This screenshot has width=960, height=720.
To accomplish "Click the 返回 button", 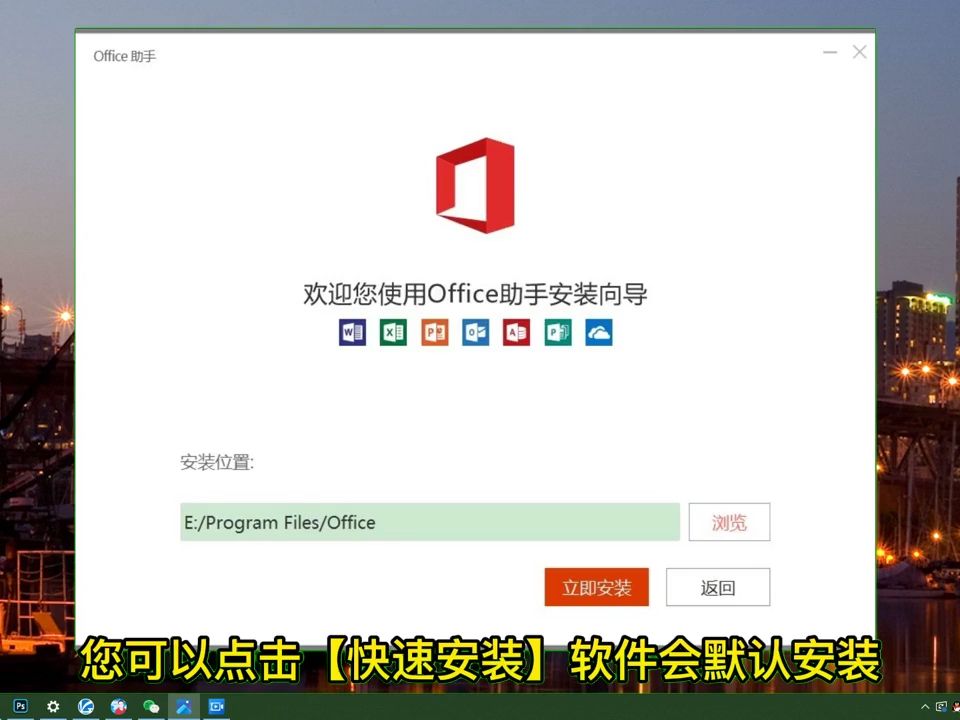I will point(718,587).
